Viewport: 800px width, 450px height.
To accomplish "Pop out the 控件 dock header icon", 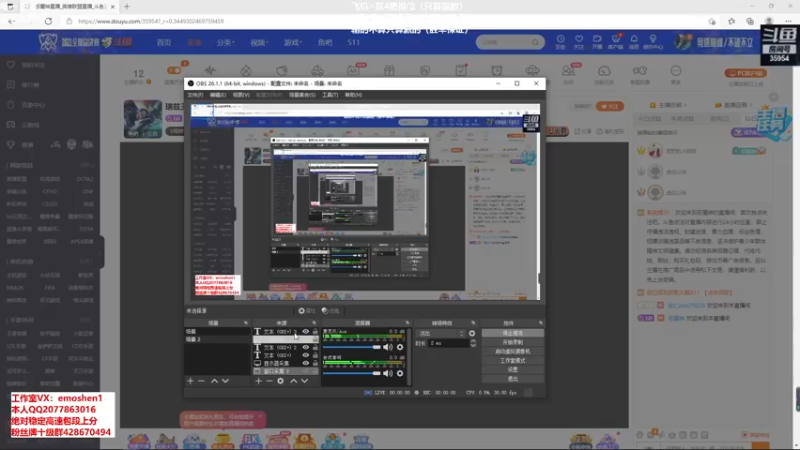I will (541, 323).
